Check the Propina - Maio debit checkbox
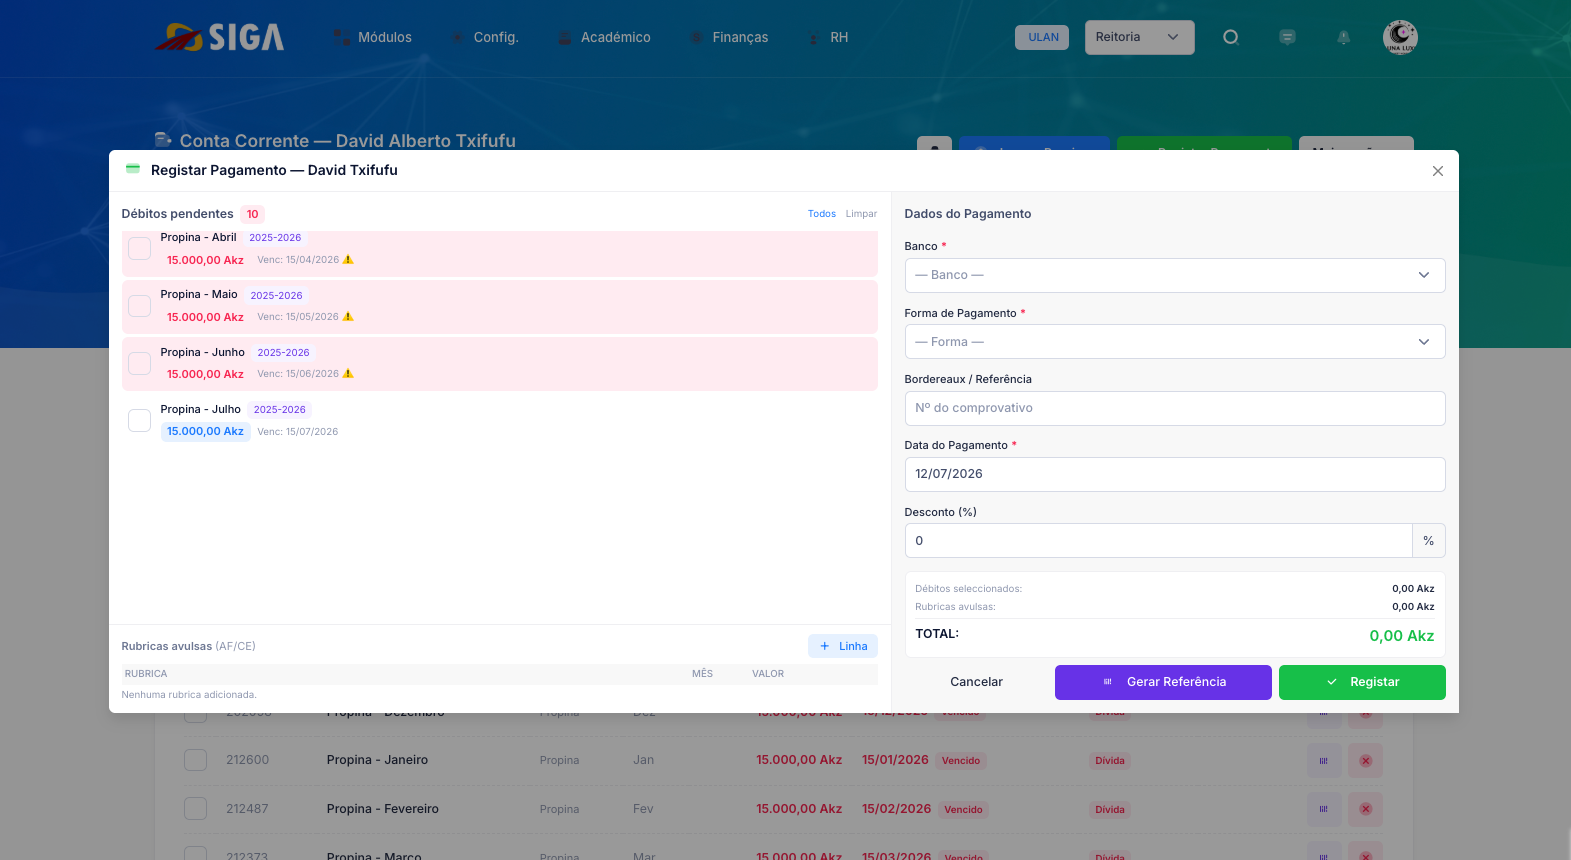 pos(140,306)
